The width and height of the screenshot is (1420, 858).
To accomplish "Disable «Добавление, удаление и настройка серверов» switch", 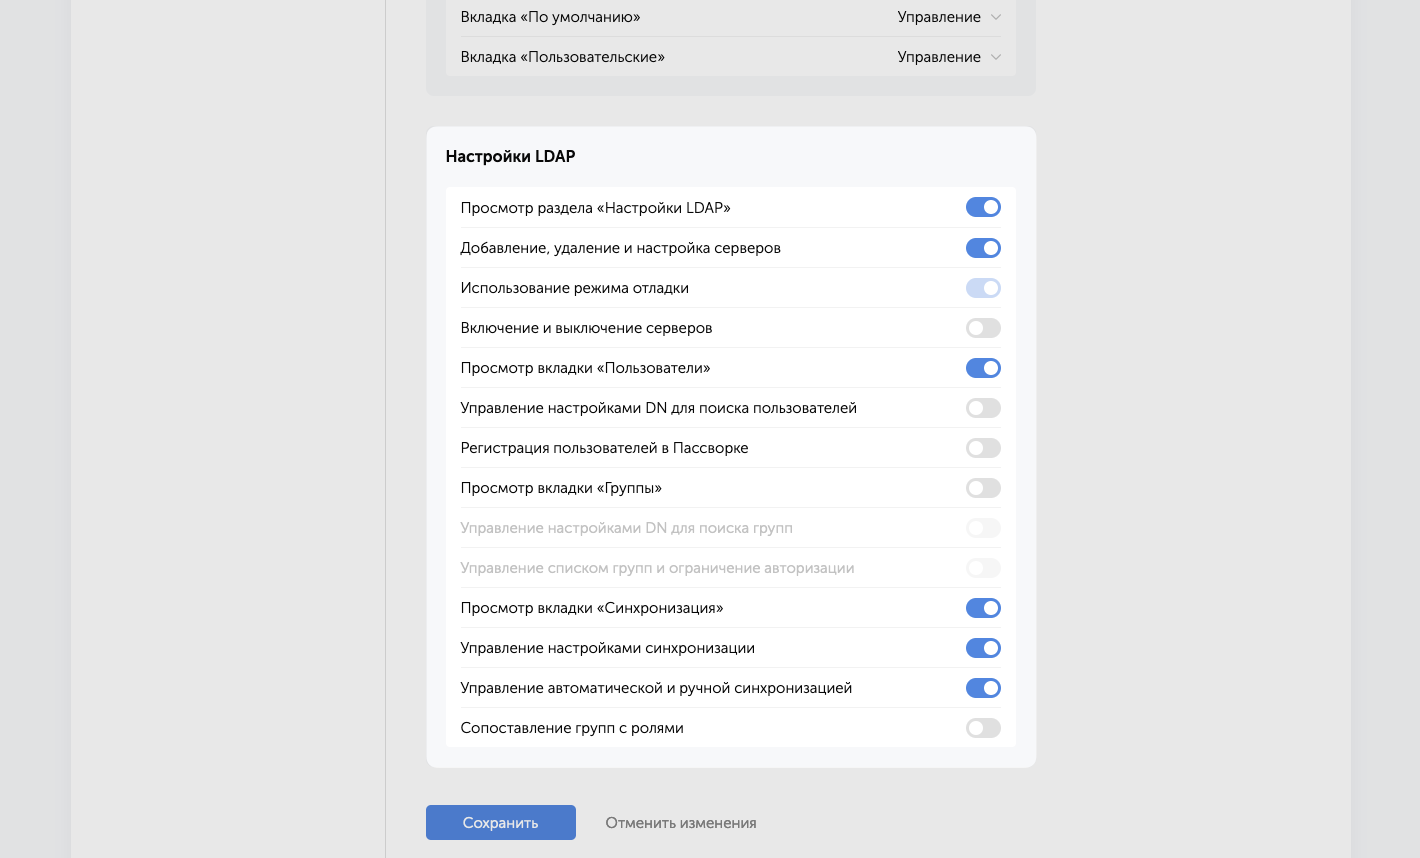I will tap(983, 247).
